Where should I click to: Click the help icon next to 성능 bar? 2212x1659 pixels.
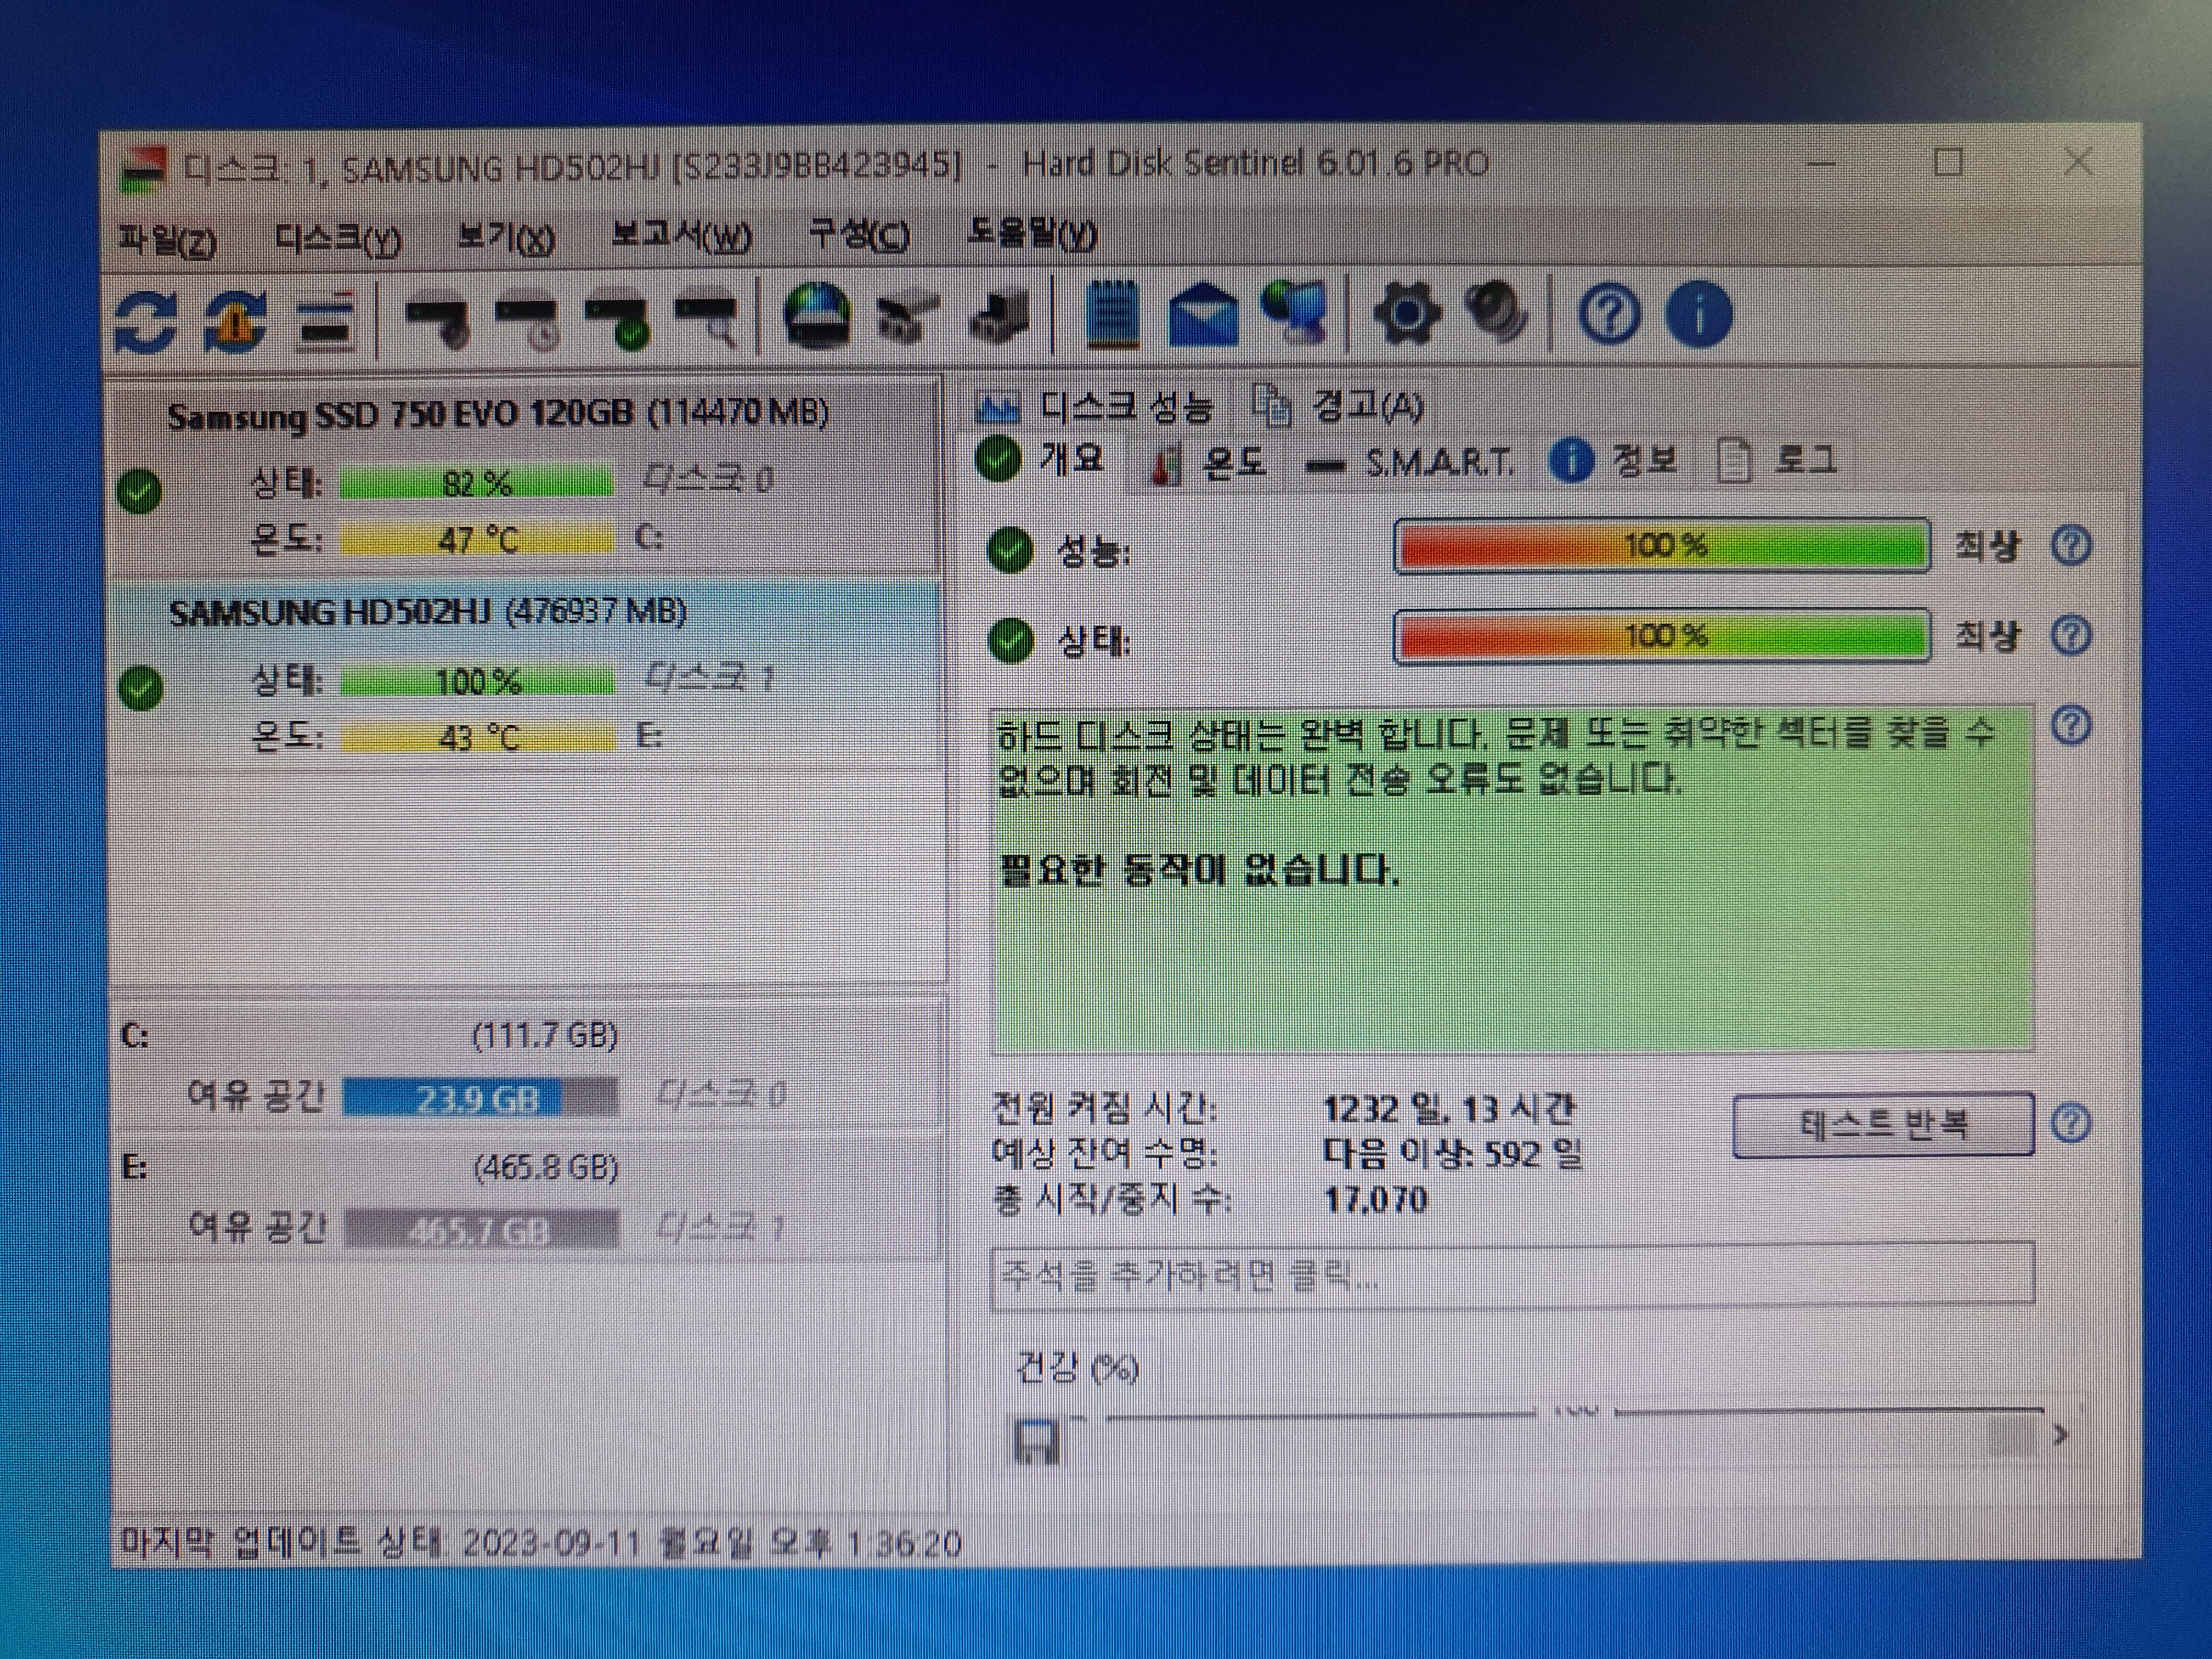[x=2071, y=545]
